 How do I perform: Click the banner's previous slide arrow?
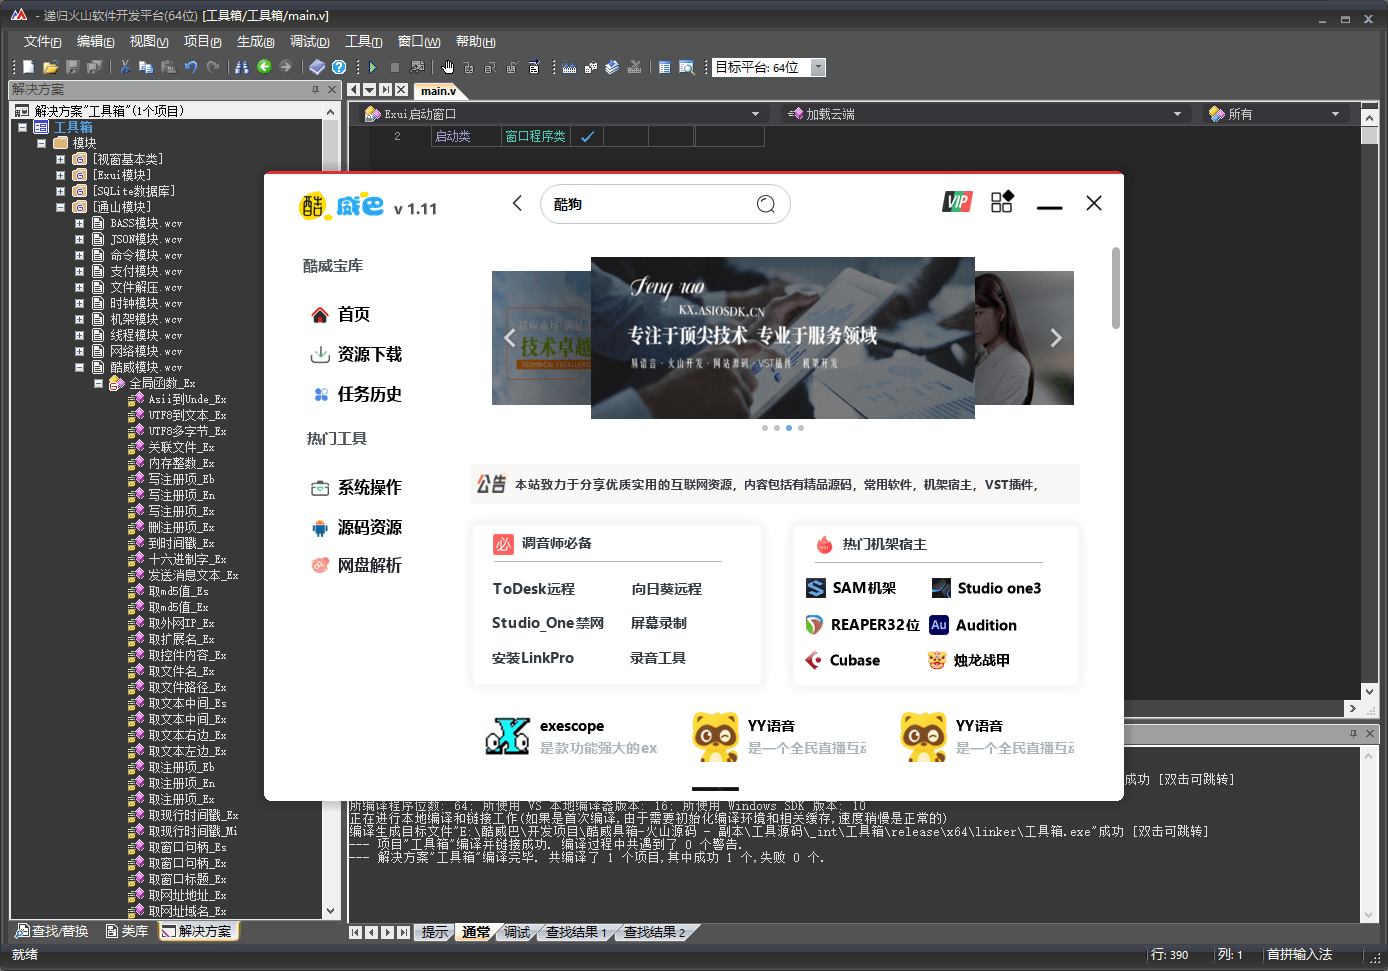[509, 338]
